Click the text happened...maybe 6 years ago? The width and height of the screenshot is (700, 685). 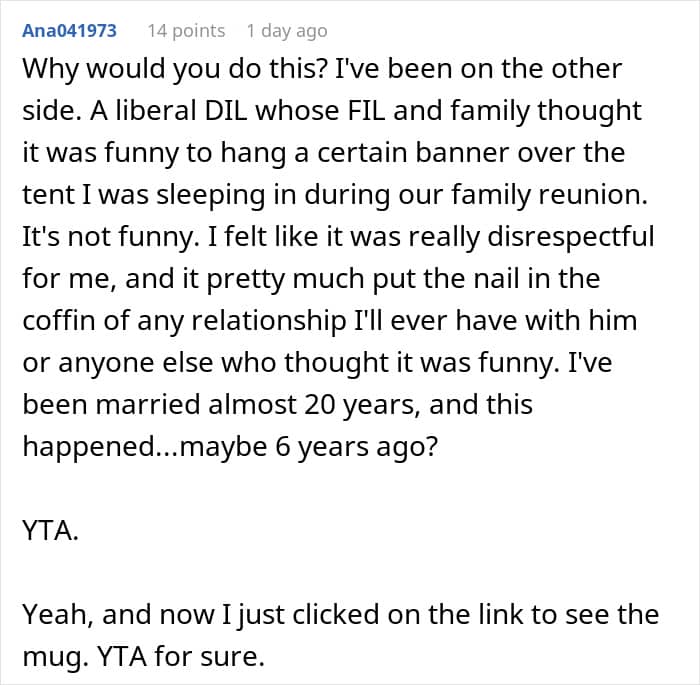(x=230, y=446)
